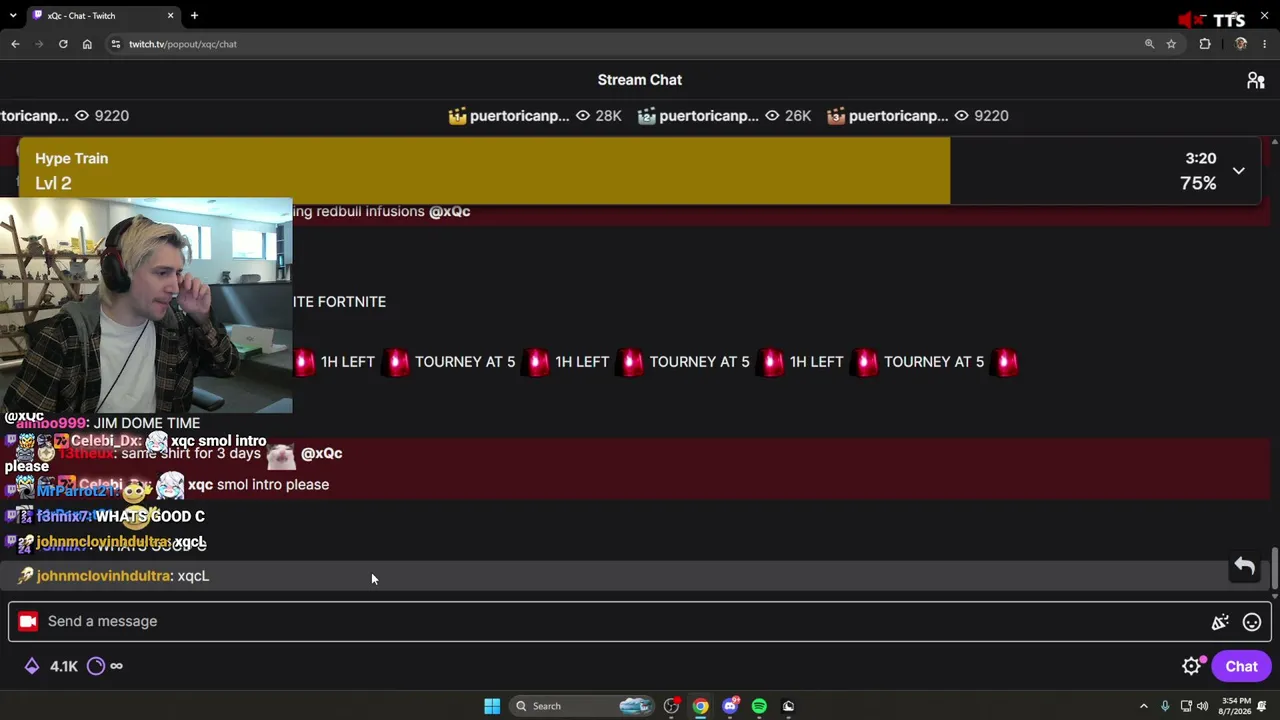Open the Spotify icon on the taskbar
The height and width of the screenshot is (720, 1280).
(759, 706)
